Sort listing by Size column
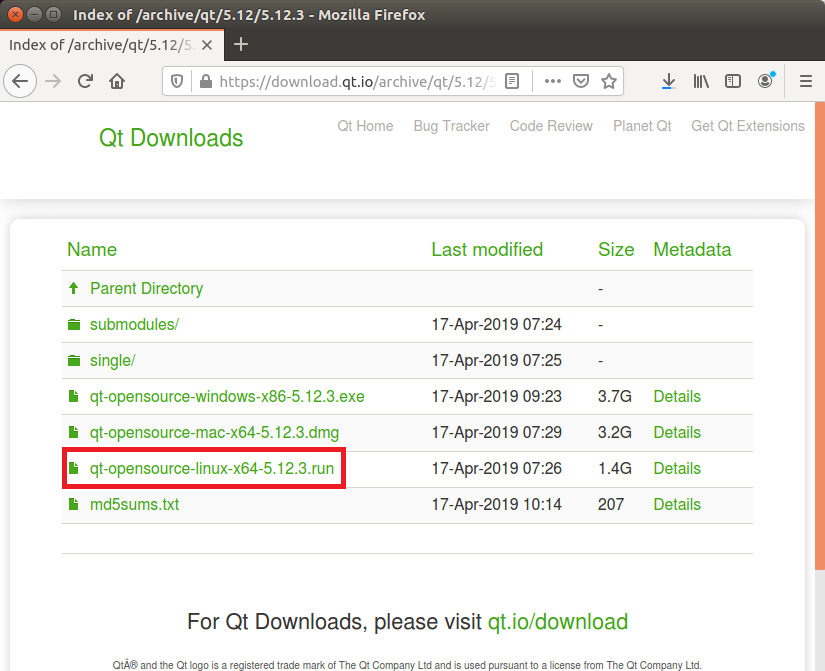The image size is (825, 671). tap(616, 249)
